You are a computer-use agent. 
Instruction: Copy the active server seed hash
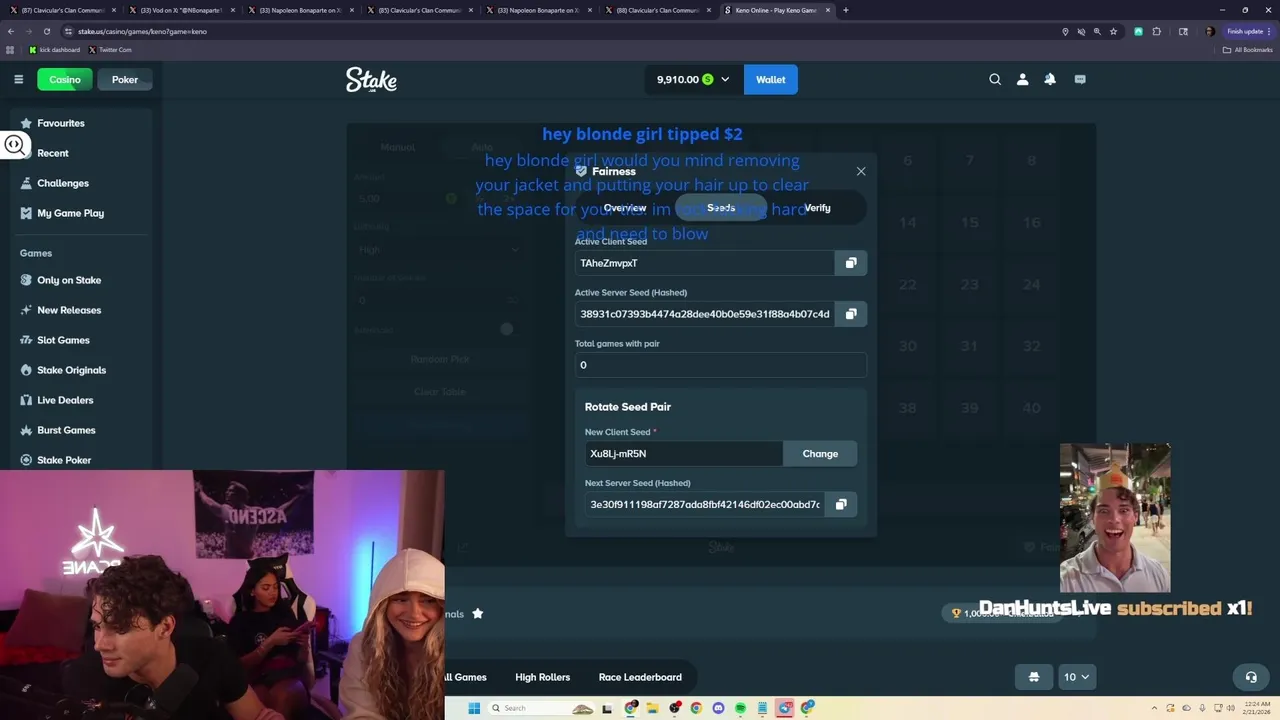pos(851,314)
